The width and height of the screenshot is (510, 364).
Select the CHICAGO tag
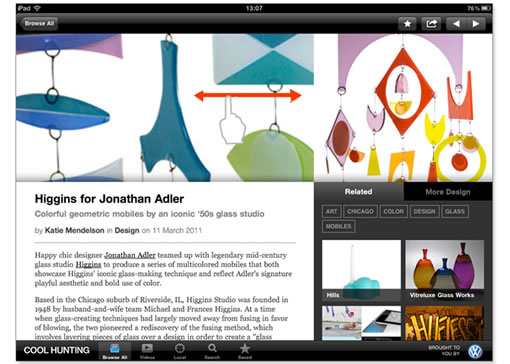(360, 211)
